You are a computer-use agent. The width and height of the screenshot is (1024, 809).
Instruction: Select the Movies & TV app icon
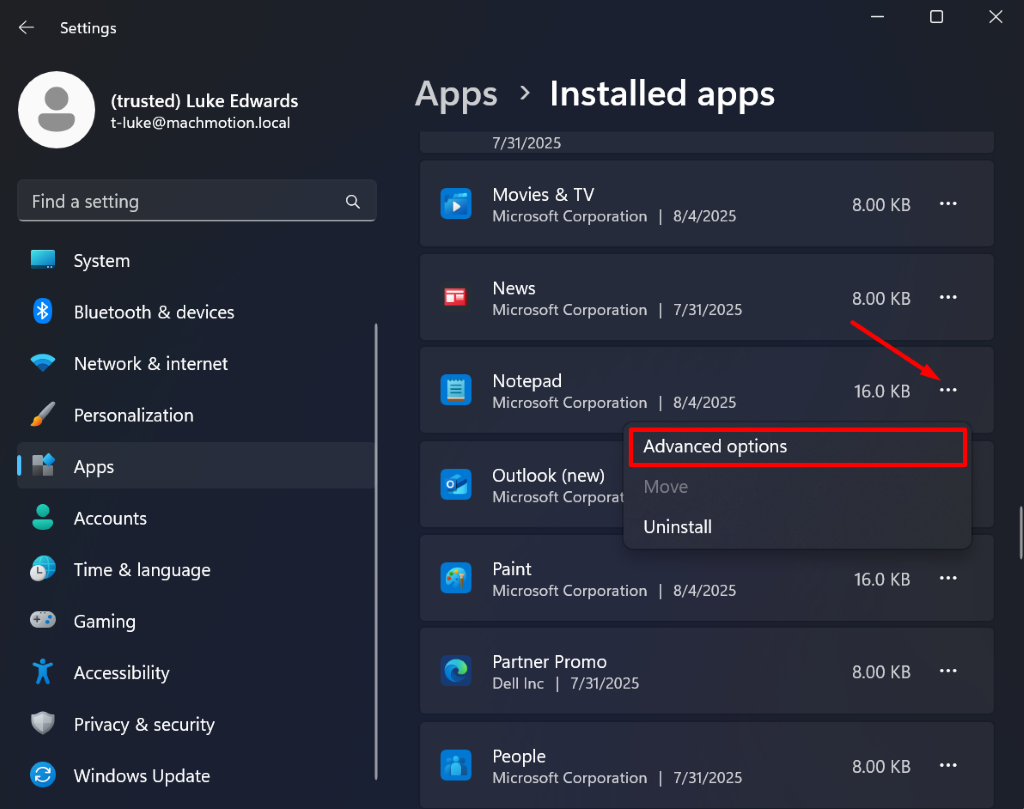(456, 204)
